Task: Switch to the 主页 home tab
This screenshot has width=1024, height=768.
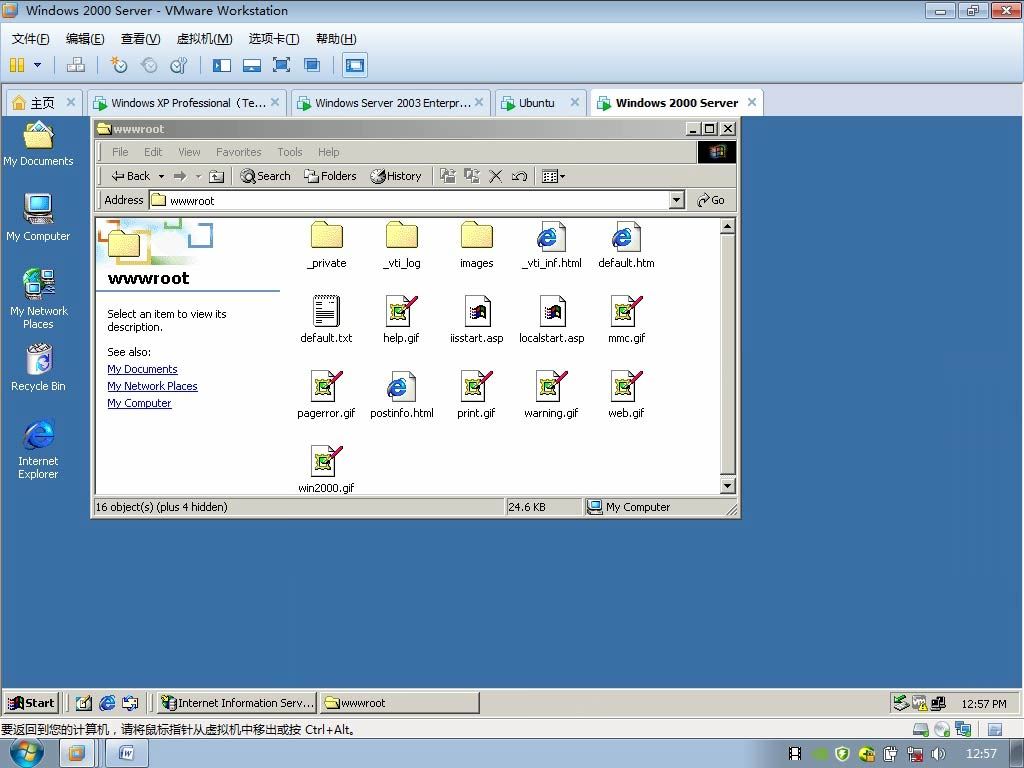Action: pyautogui.click(x=43, y=103)
